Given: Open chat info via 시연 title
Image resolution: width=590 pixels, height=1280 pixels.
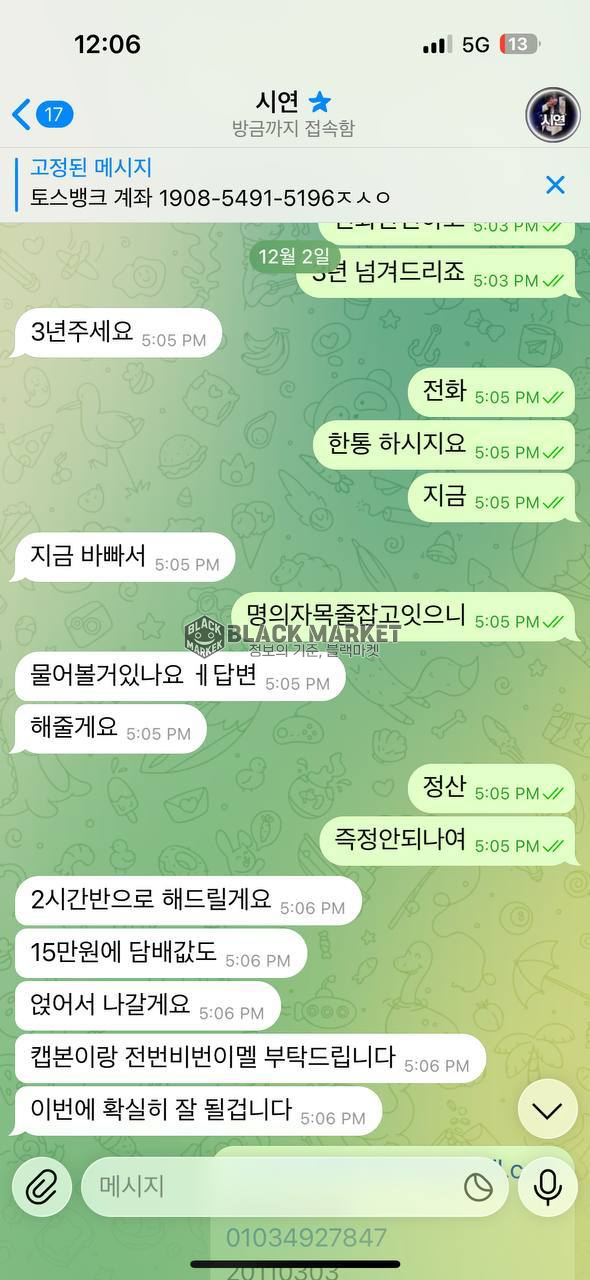Looking at the screenshot, I should click(278, 101).
